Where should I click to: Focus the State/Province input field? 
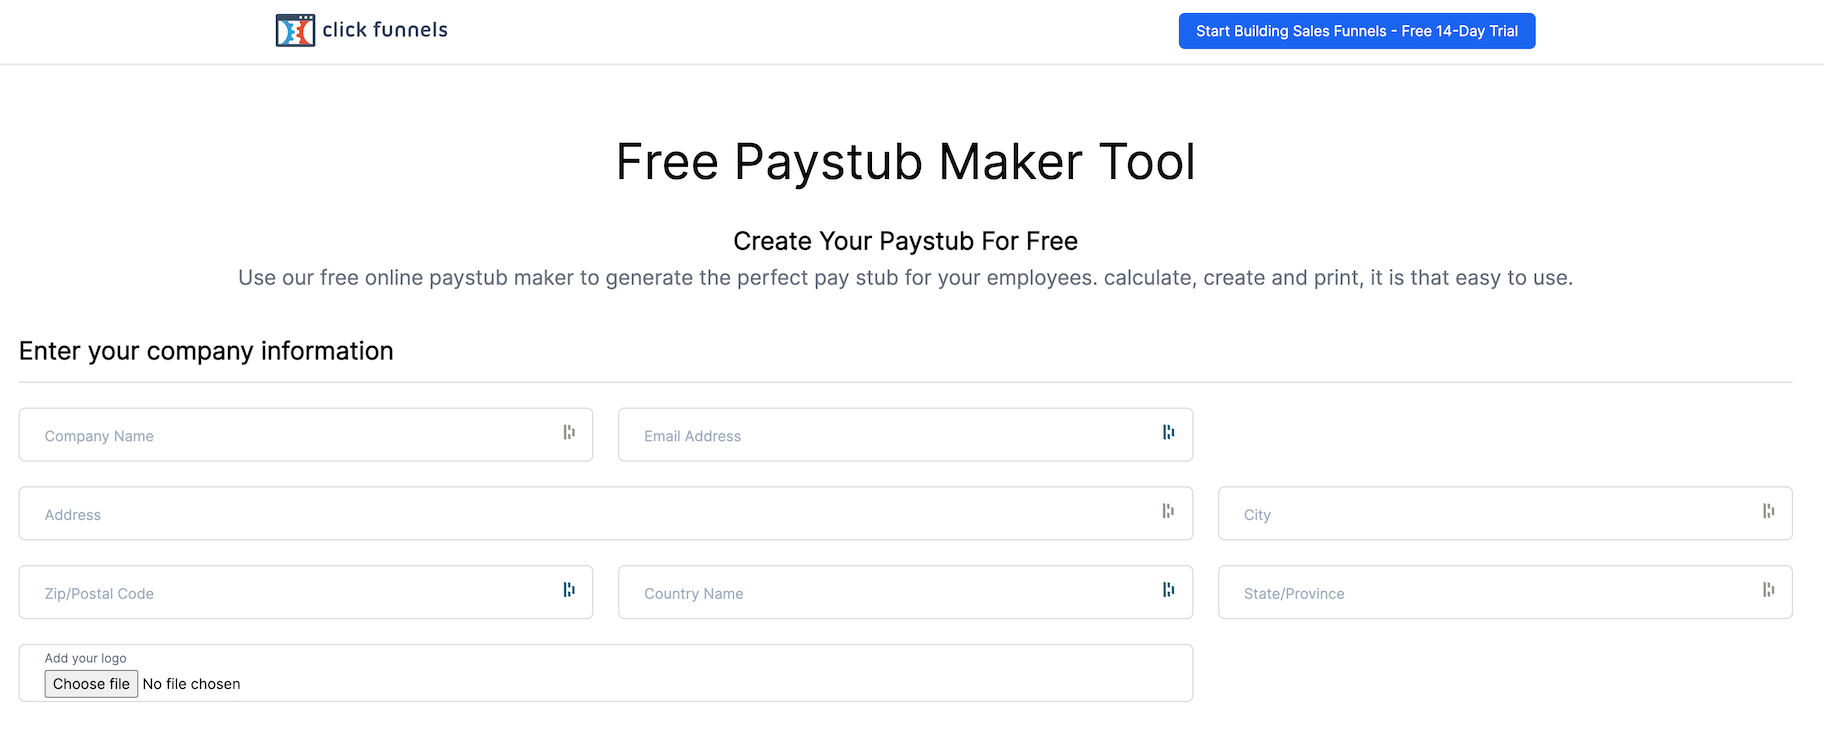1490,593
